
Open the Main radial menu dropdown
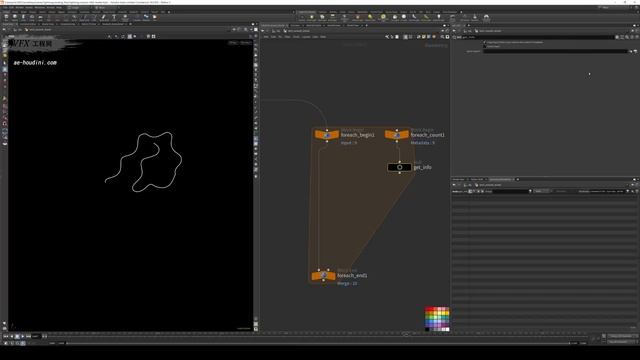102,7
